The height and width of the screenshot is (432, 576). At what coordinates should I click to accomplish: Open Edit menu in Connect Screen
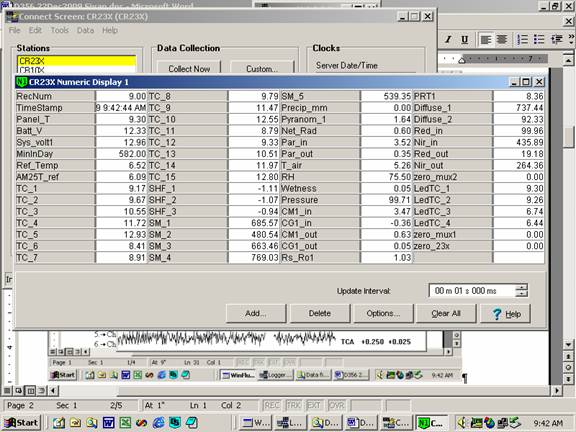point(35,30)
